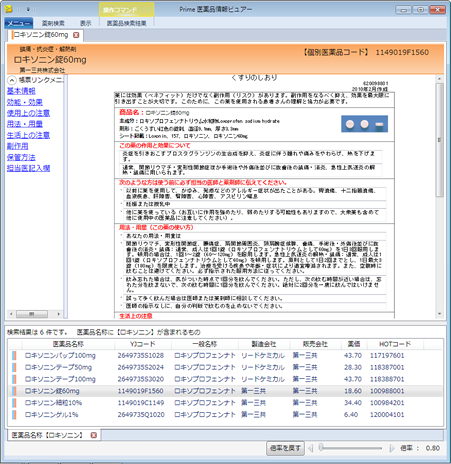Click the document vertical scrollbar down arrow
Screen dimensions: 451x464
[440, 314]
